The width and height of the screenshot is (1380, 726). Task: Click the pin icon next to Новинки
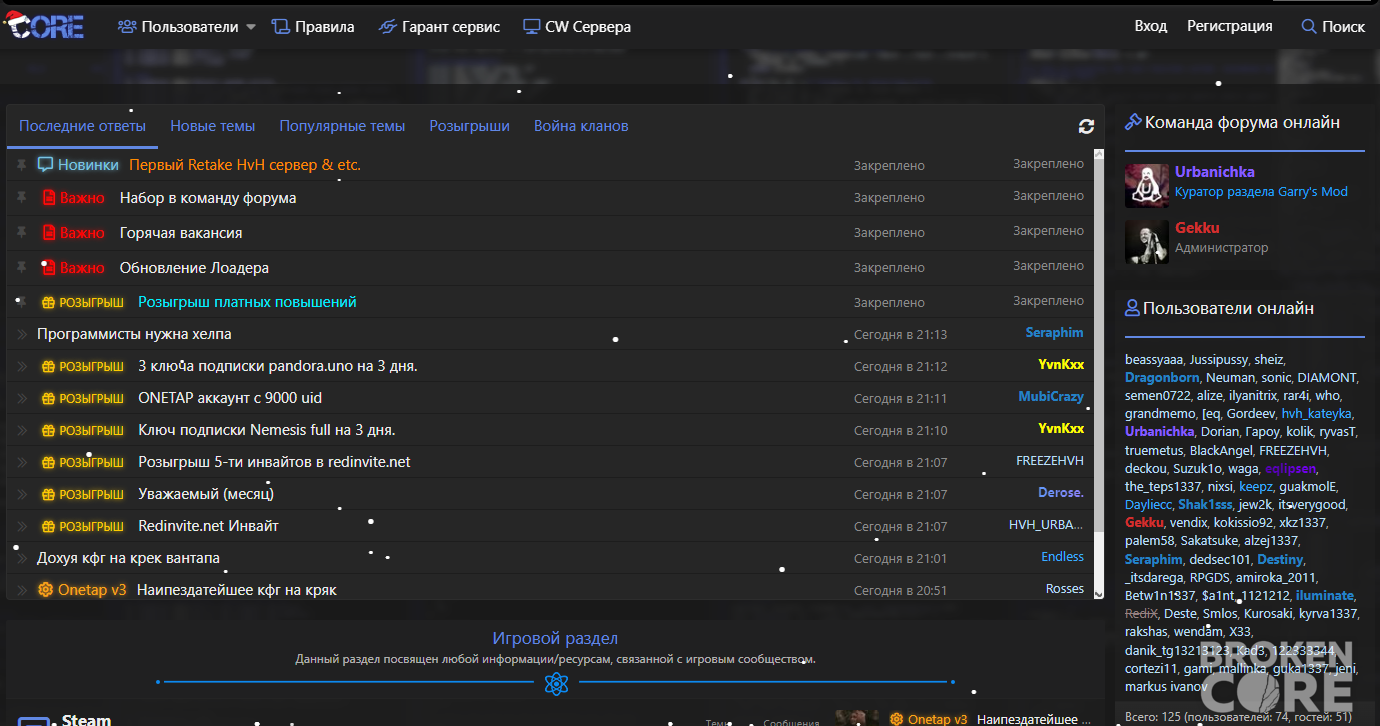(x=22, y=165)
